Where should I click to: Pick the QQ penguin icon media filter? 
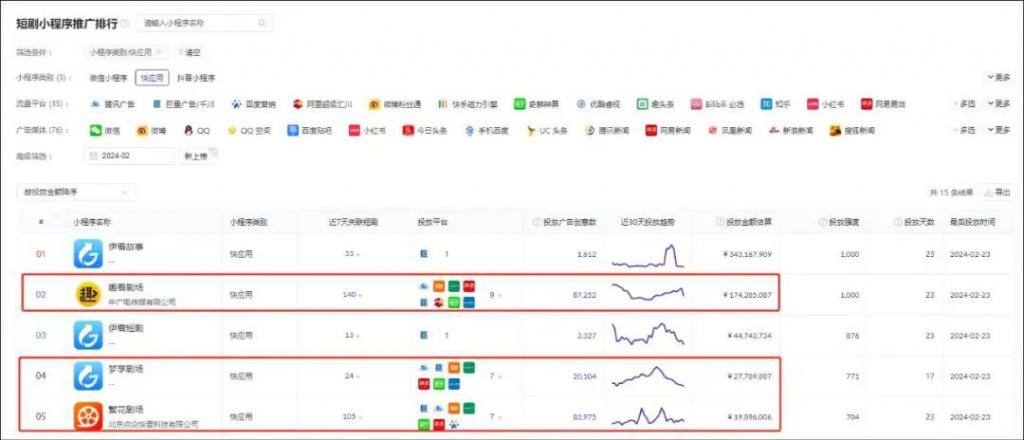pos(188,131)
